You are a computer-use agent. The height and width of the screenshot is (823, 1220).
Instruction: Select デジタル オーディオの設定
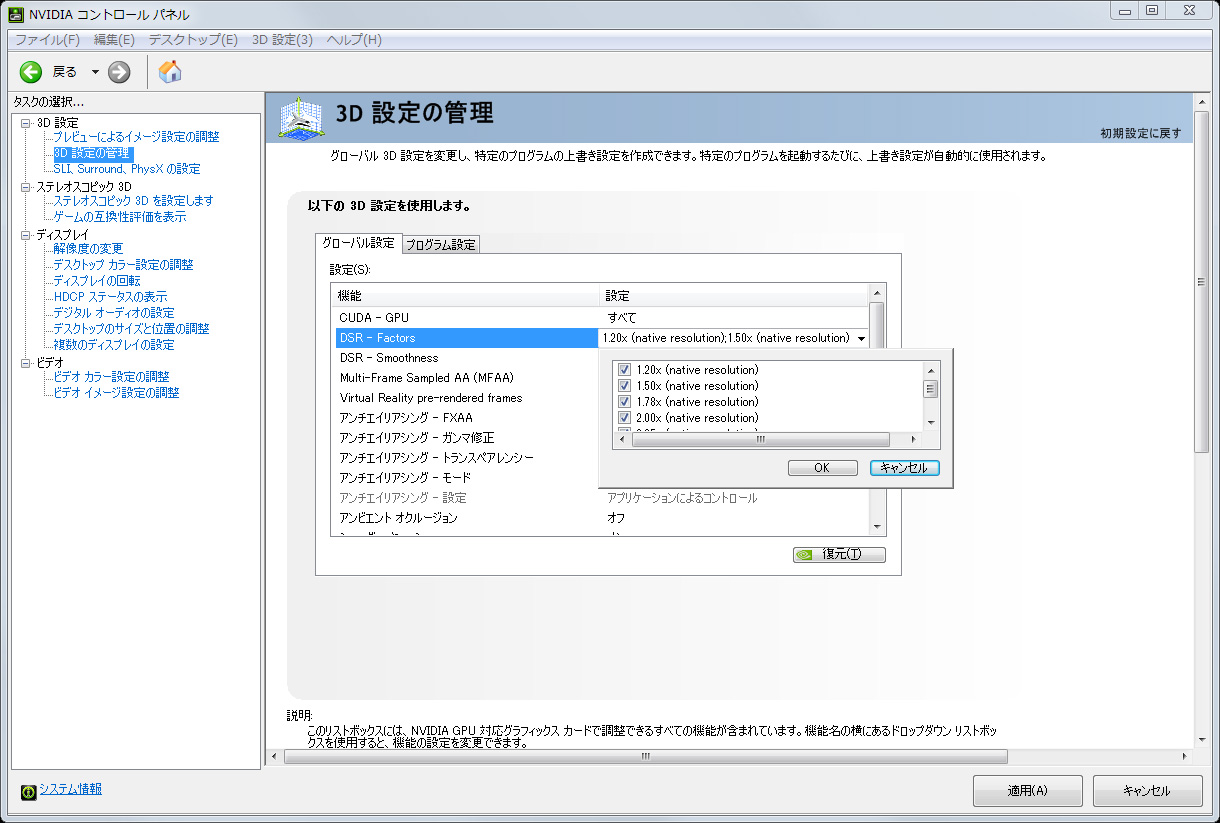coord(113,313)
